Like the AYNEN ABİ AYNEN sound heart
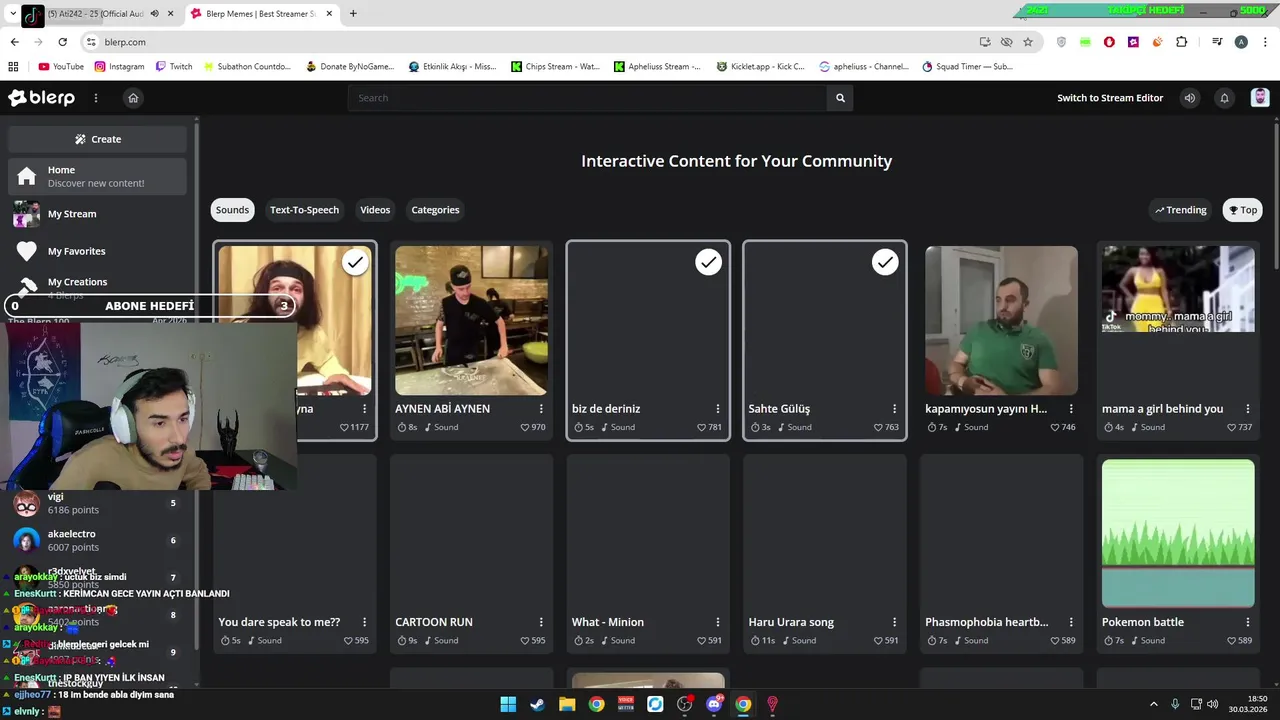This screenshot has height=720, width=1280. point(525,427)
